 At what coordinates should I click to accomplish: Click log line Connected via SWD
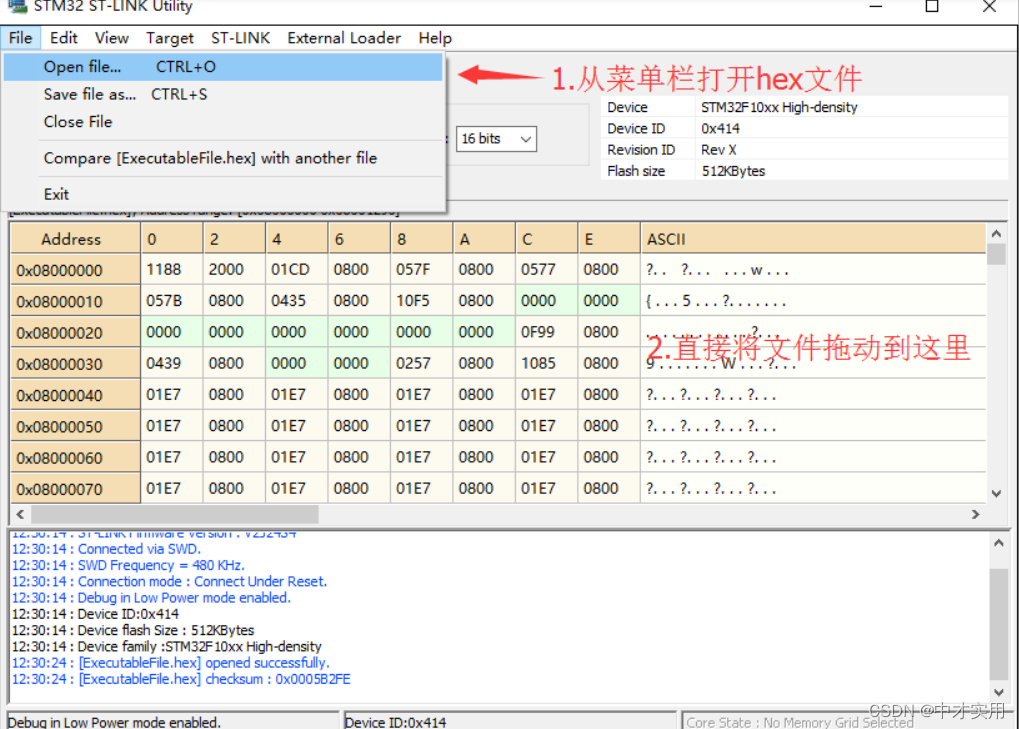(107, 549)
